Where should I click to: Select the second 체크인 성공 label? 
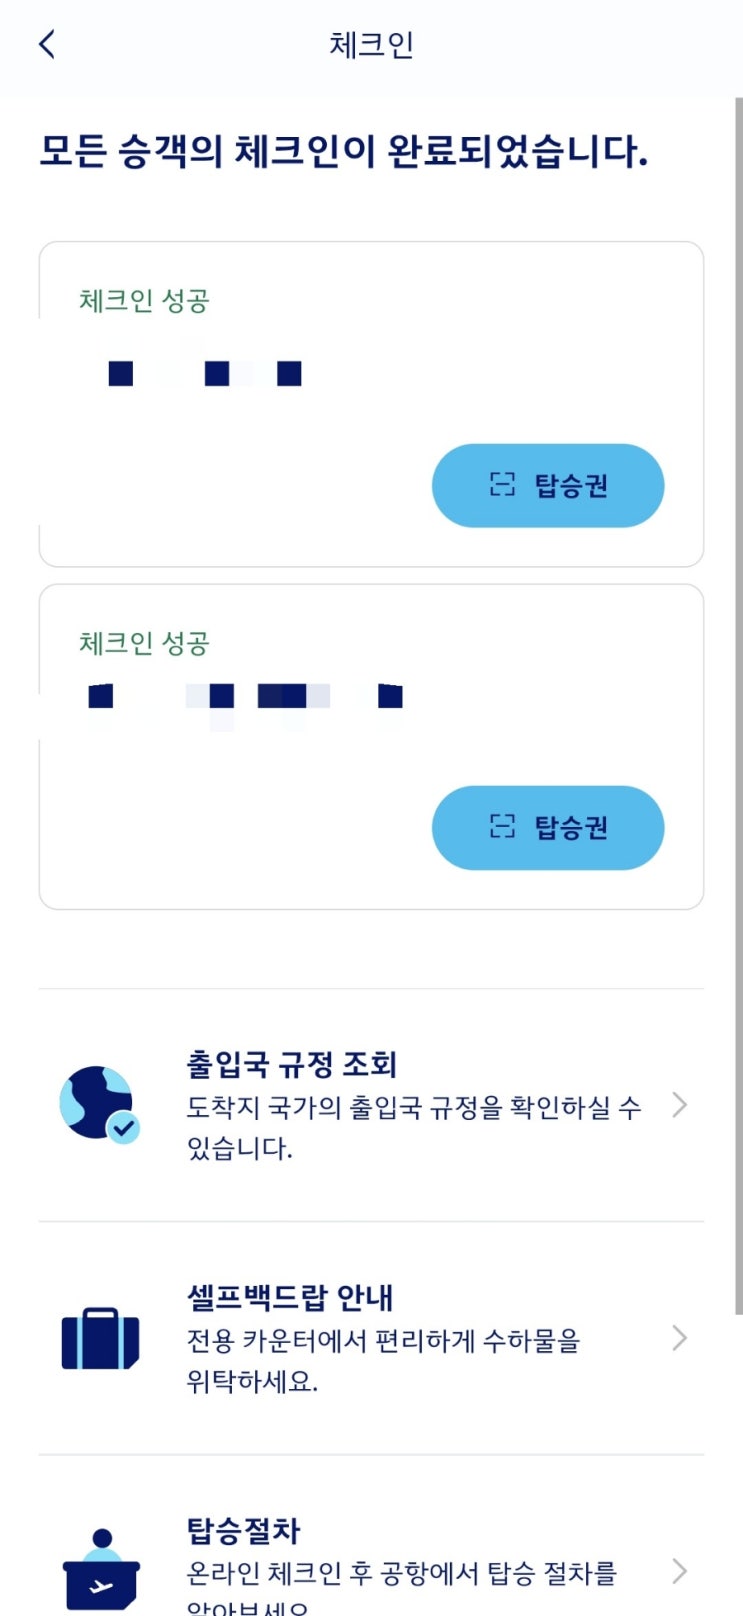(144, 643)
